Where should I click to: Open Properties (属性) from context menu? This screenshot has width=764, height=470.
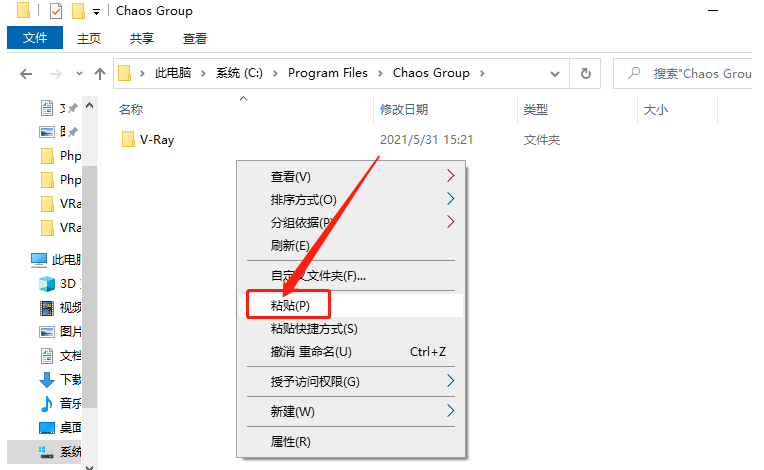tap(351, 442)
